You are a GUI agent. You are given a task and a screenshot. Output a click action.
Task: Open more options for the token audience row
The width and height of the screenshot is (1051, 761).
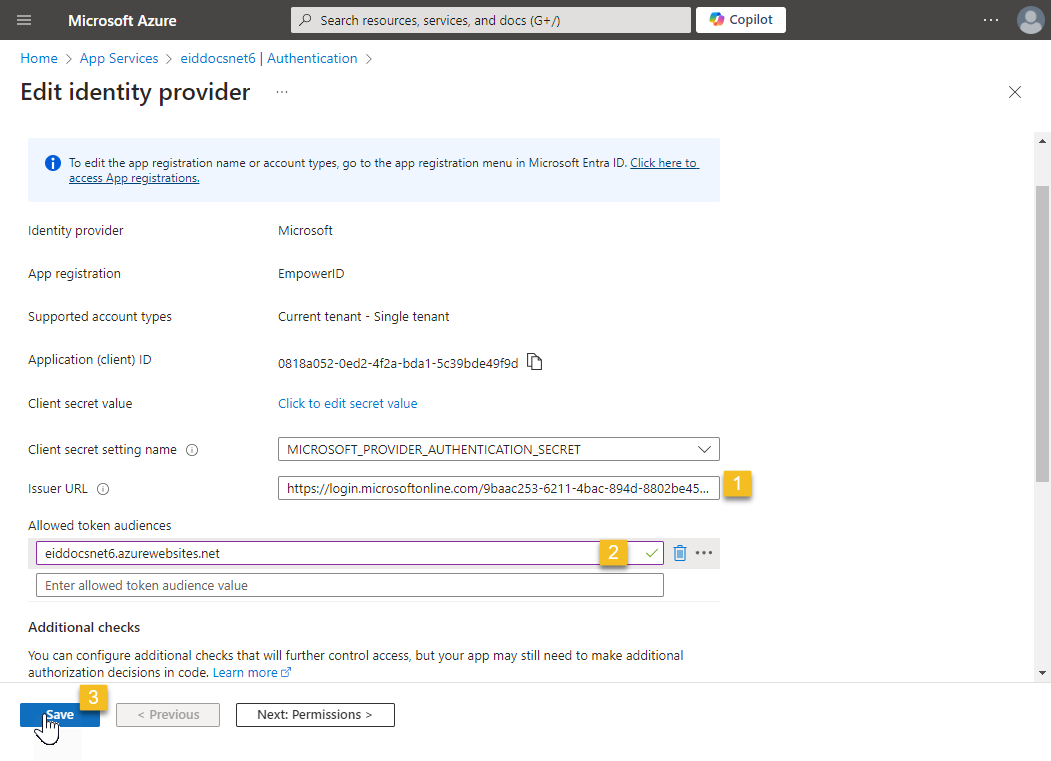(704, 553)
